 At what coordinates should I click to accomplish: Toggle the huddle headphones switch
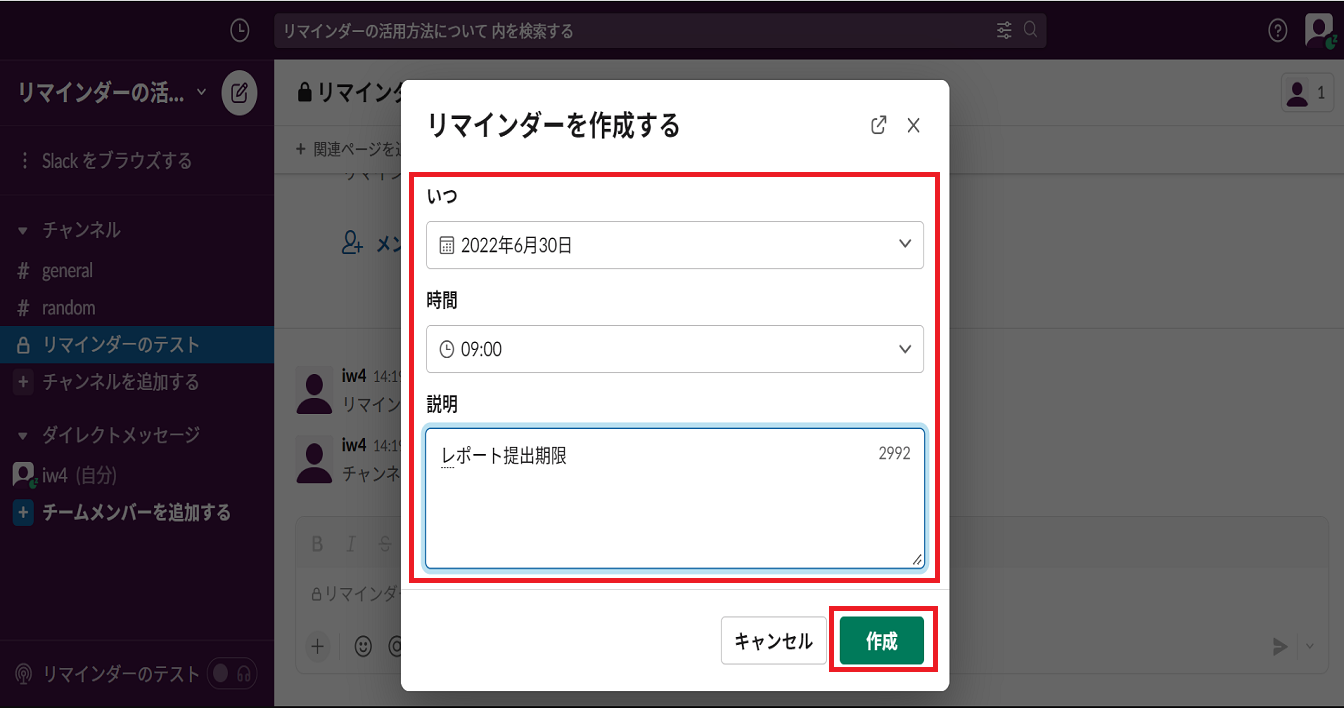point(232,674)
